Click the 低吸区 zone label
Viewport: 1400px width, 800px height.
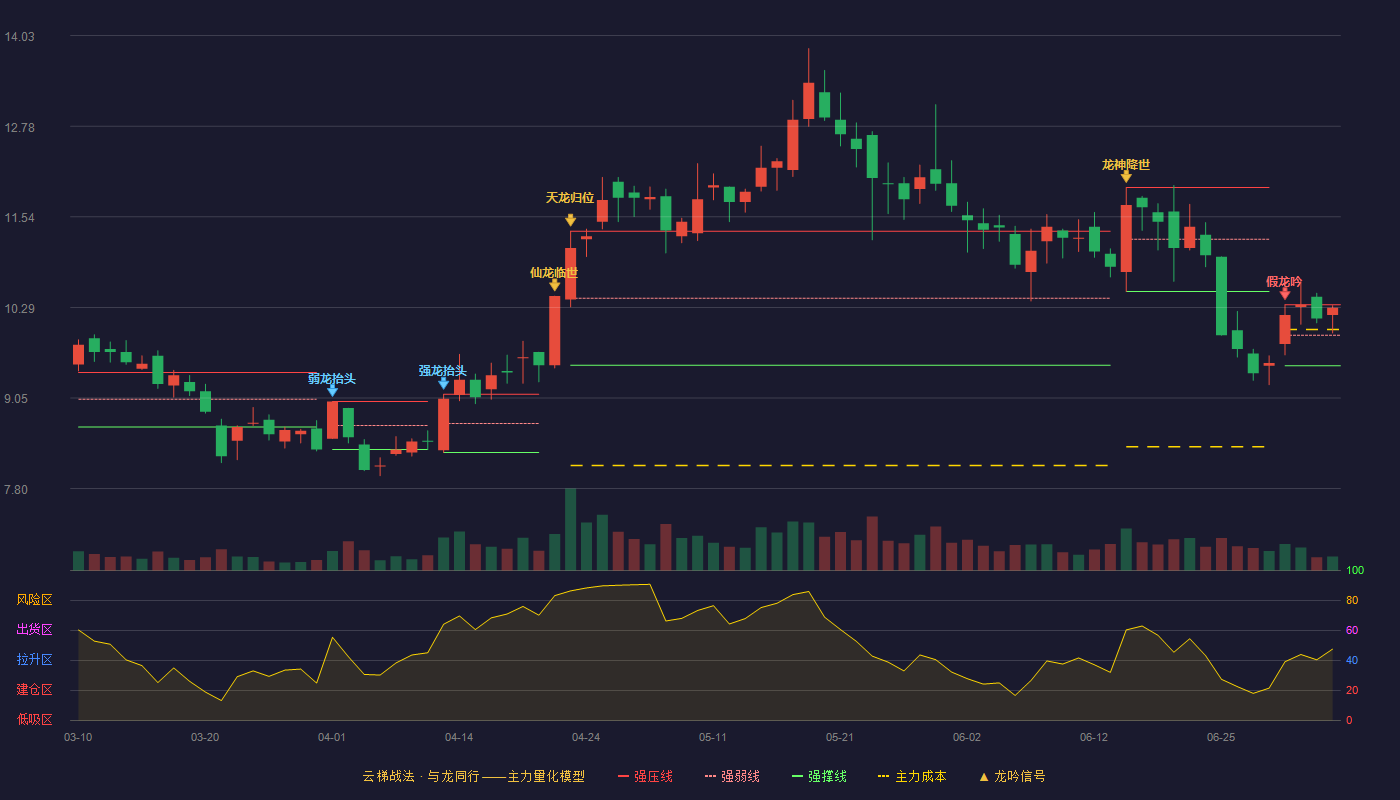point(34,720)
